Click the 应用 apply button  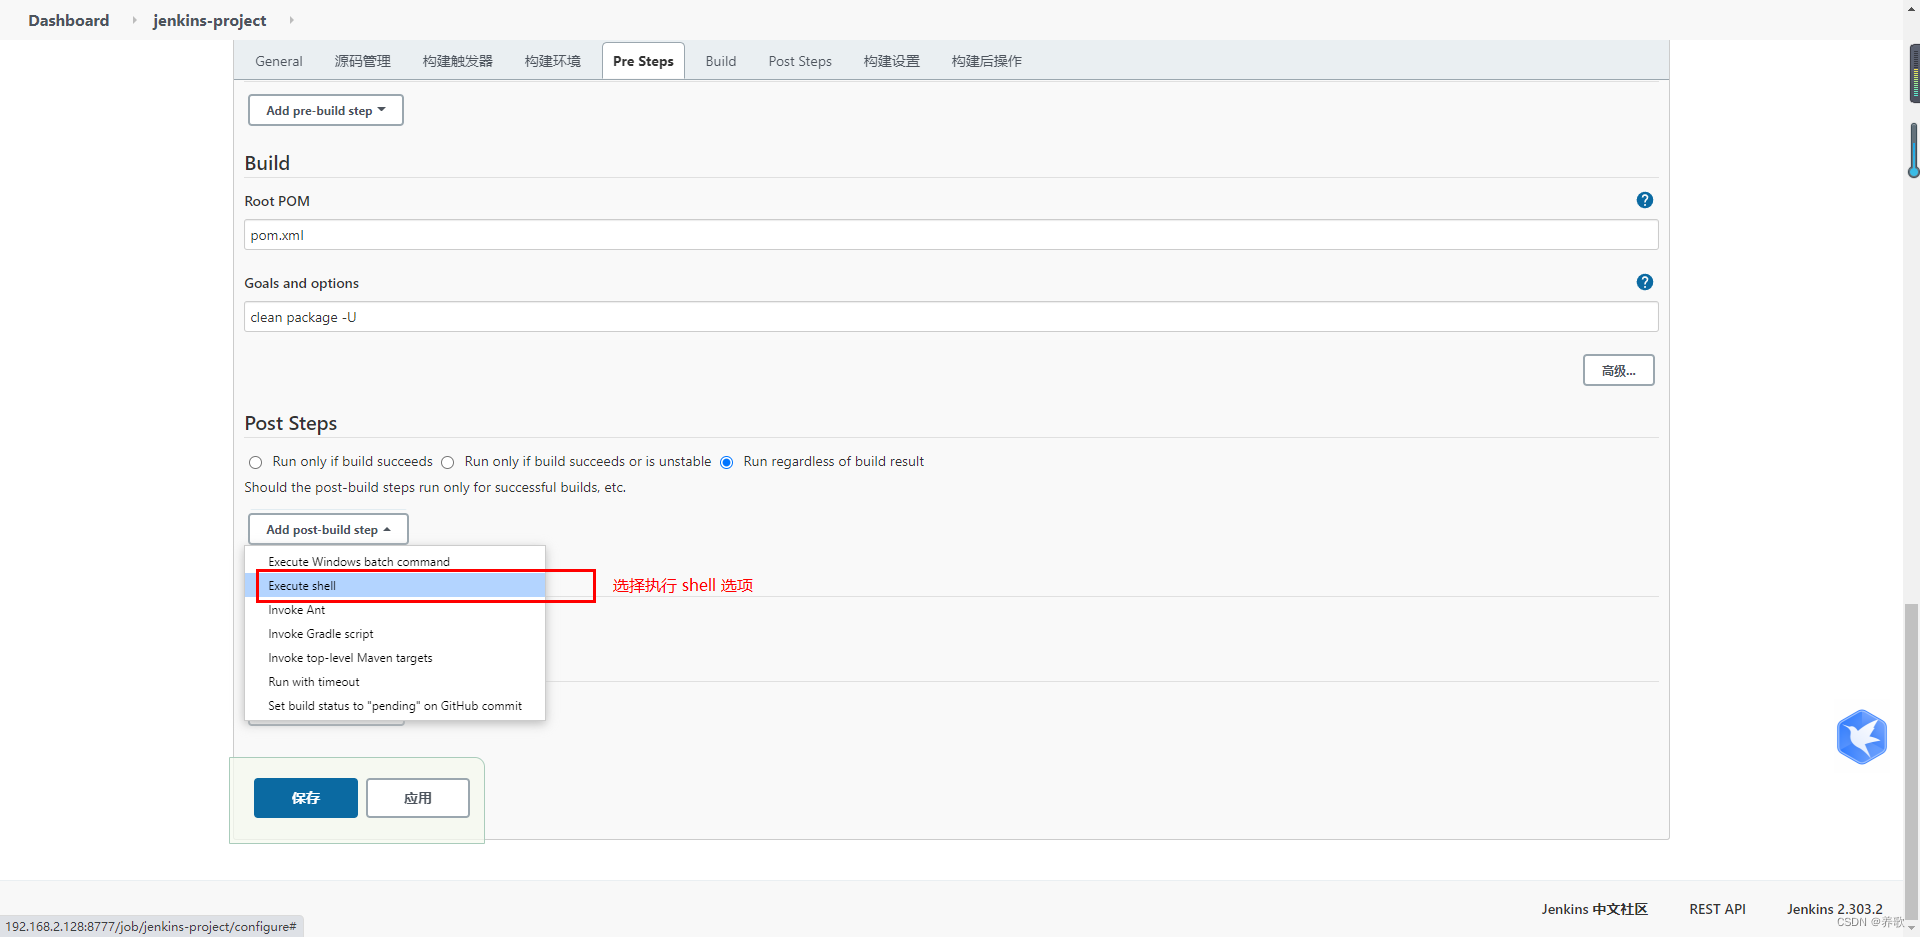pyautogui.click(x=417, y=798)
